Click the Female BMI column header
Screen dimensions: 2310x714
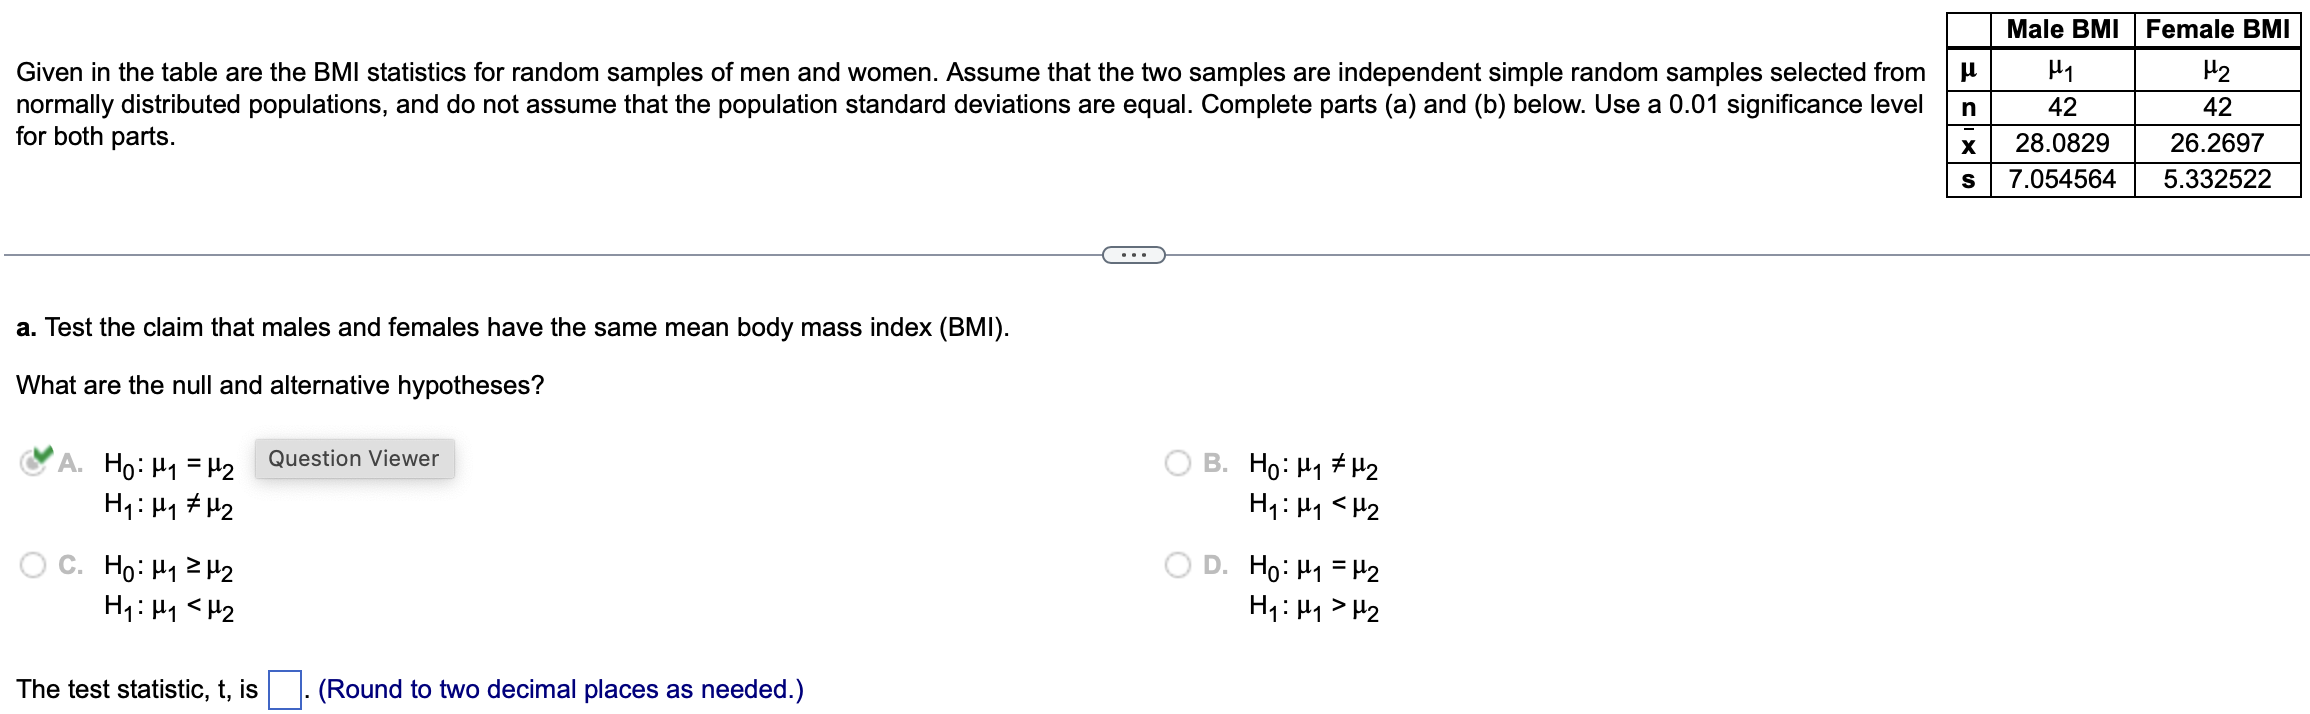point(2217,28)
